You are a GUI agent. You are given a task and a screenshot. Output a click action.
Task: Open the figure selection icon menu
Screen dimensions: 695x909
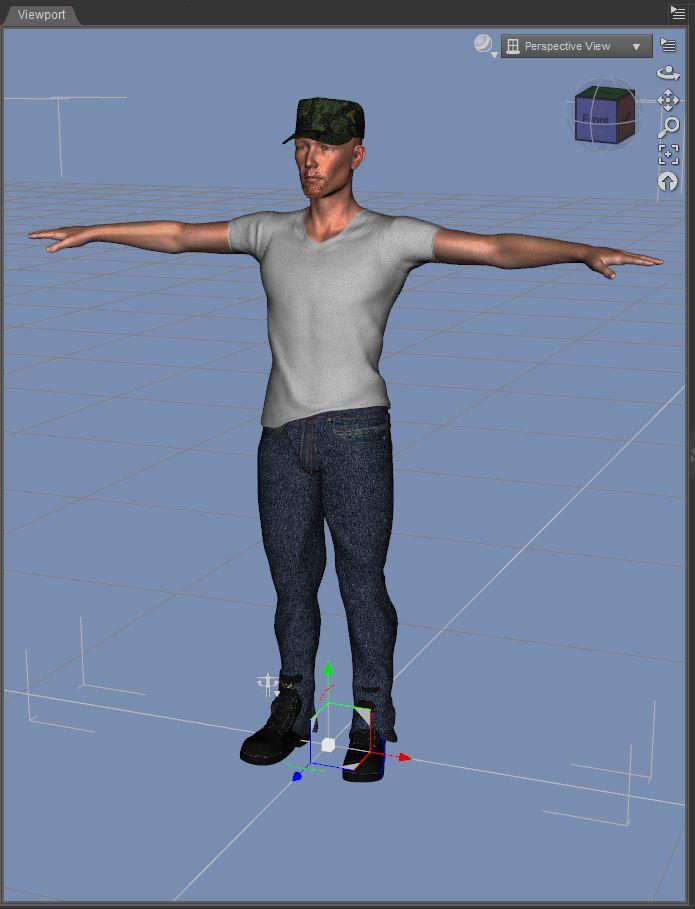pyautogui.click(x=268, y=685)
